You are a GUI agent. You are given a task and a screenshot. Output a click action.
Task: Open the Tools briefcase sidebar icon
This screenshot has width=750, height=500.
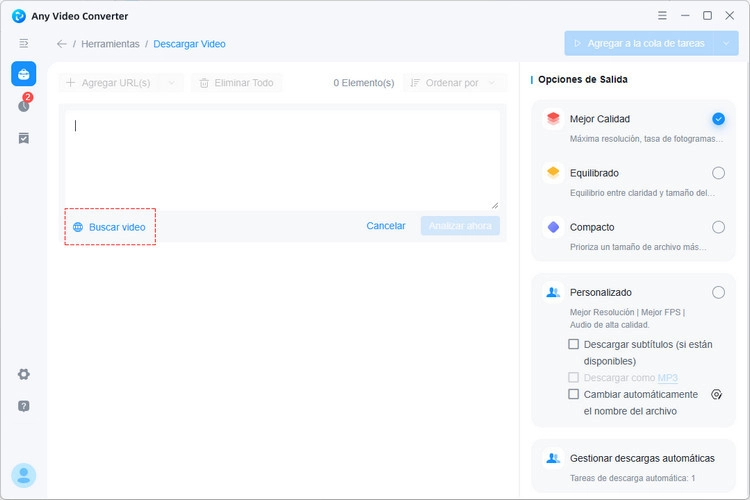[x=23, y=74]
